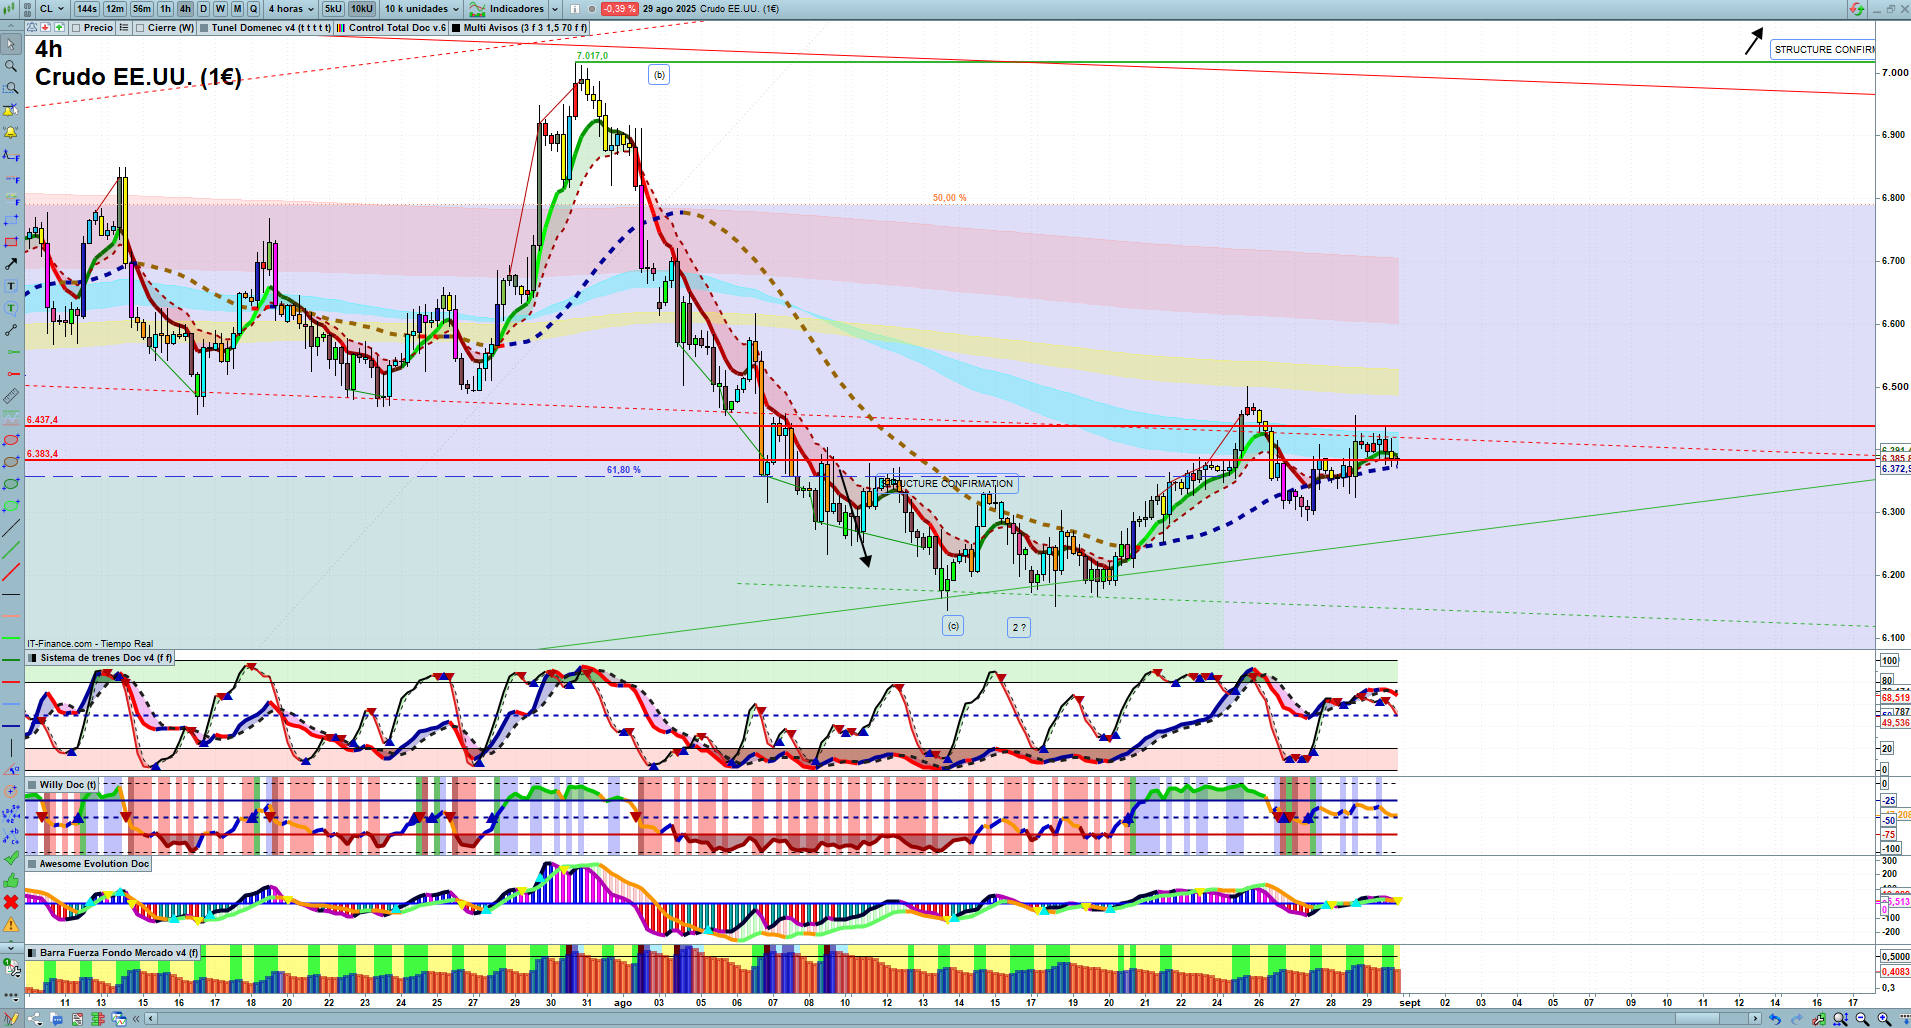This screenshot has width=1911, height=1028.
Task: Toggle Awesome Evolution Doc panel square
Action: [x=32, y=864]
